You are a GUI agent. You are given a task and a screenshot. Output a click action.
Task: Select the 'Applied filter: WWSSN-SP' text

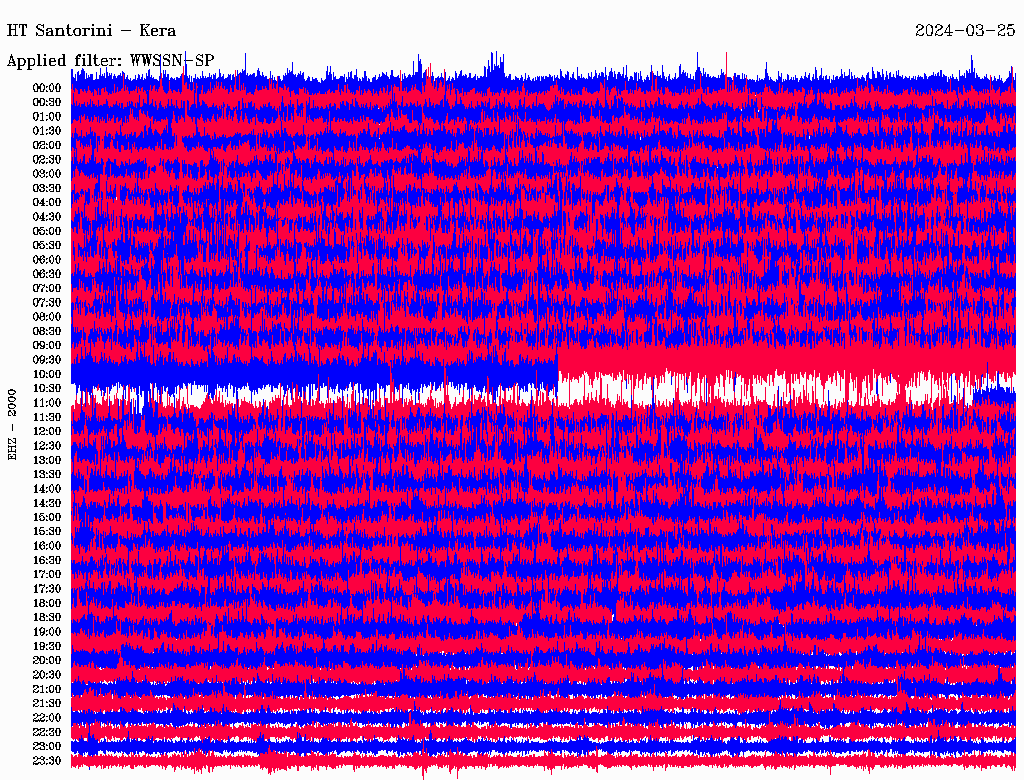tap(110, 61)
